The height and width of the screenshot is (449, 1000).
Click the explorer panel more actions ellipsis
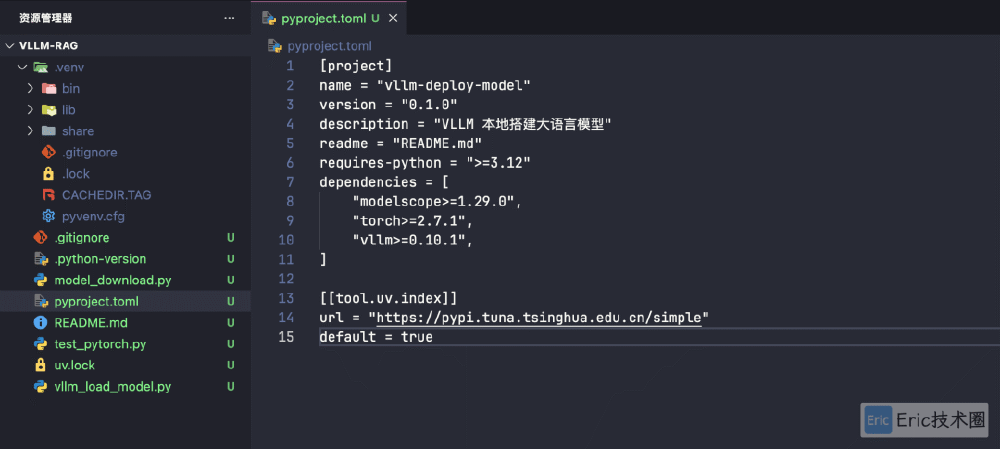[x=230, y=18]
